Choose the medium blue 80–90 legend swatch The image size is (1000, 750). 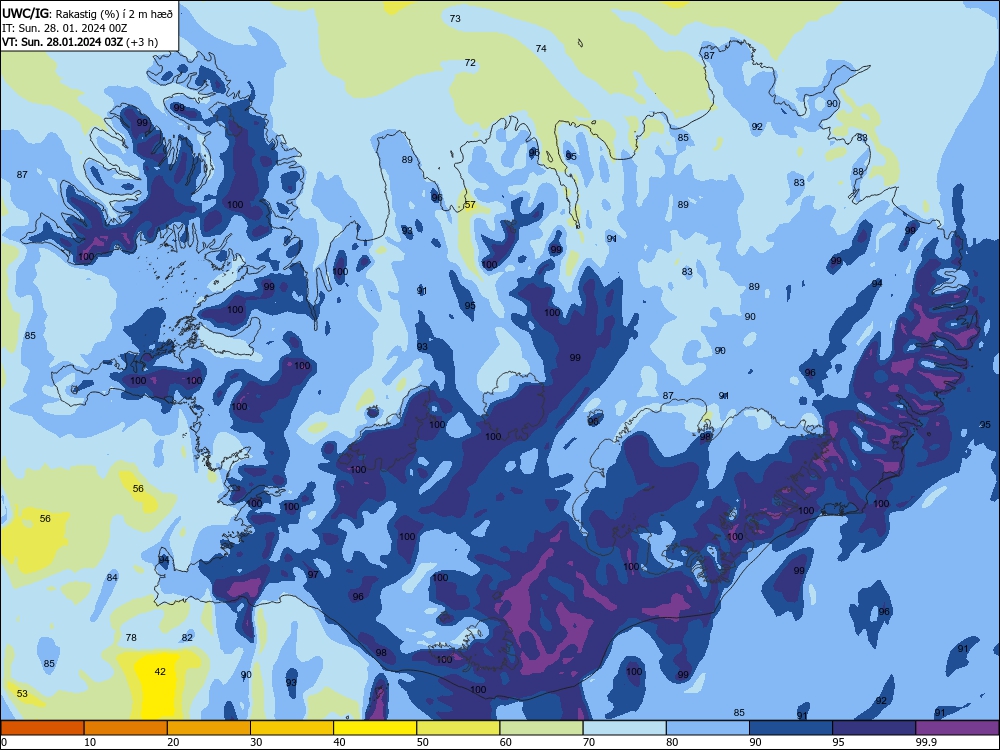click(708, 728)
